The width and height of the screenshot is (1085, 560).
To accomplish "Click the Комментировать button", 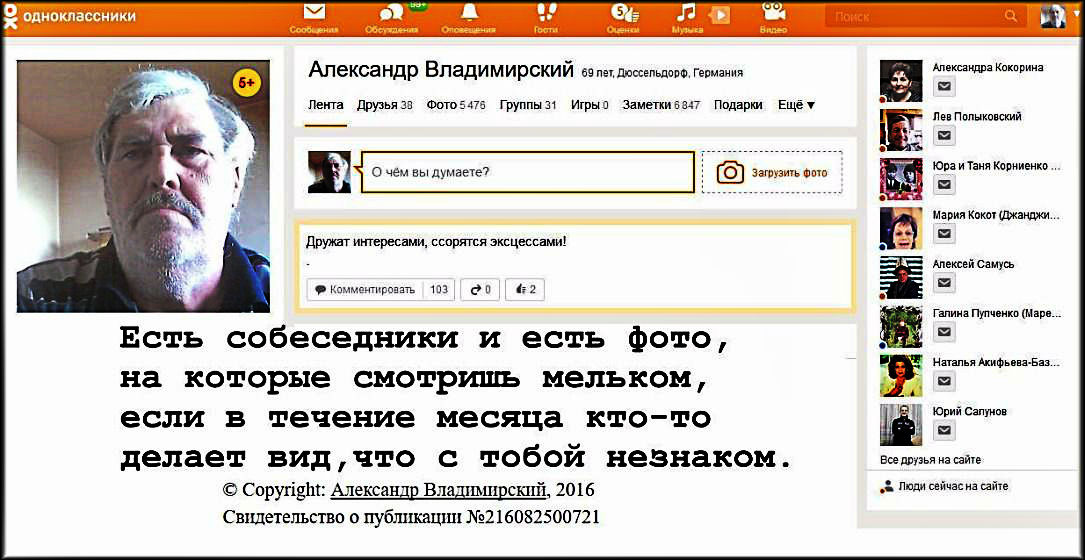I will (365, 289).
